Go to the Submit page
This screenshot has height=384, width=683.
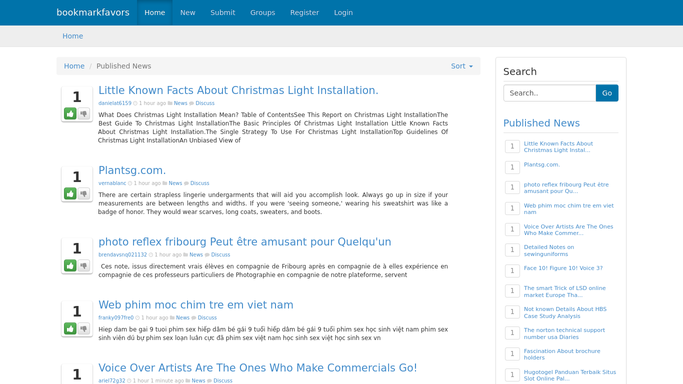(223, 13)
